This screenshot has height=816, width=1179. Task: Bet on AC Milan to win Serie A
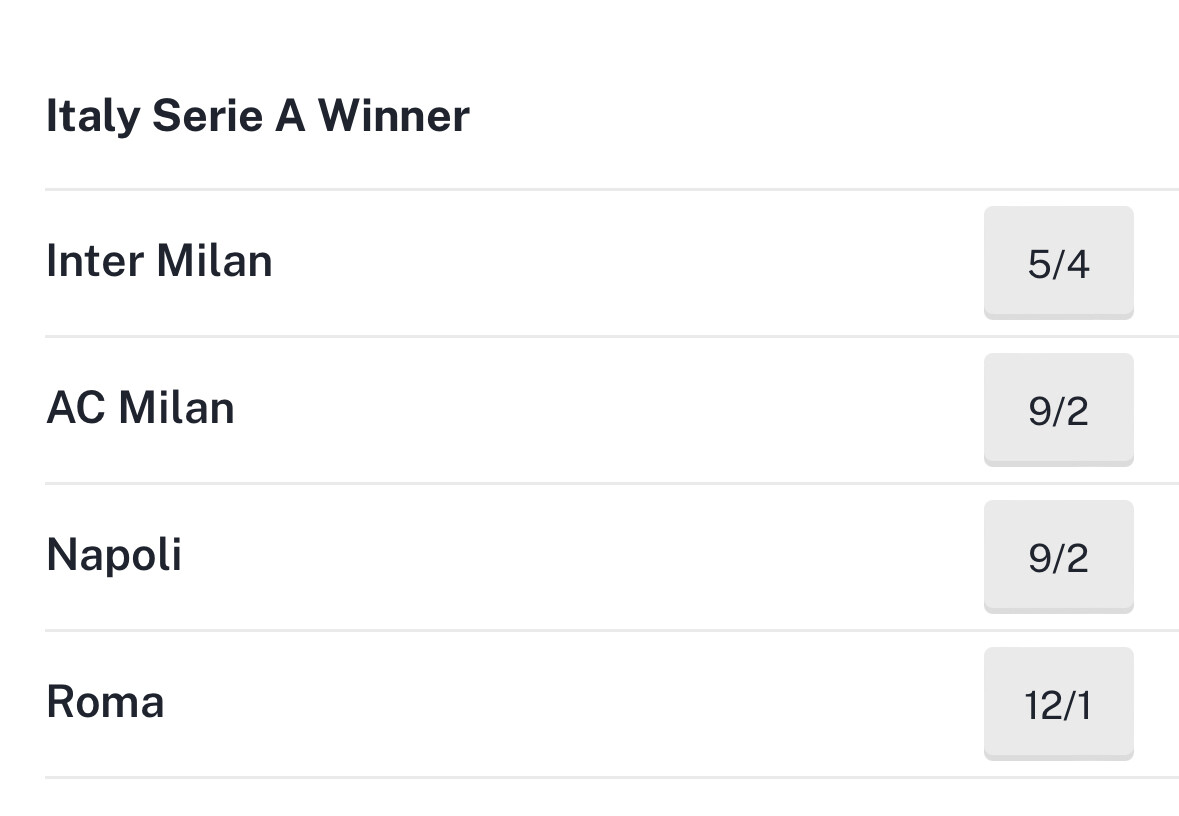click(1058, 410)
